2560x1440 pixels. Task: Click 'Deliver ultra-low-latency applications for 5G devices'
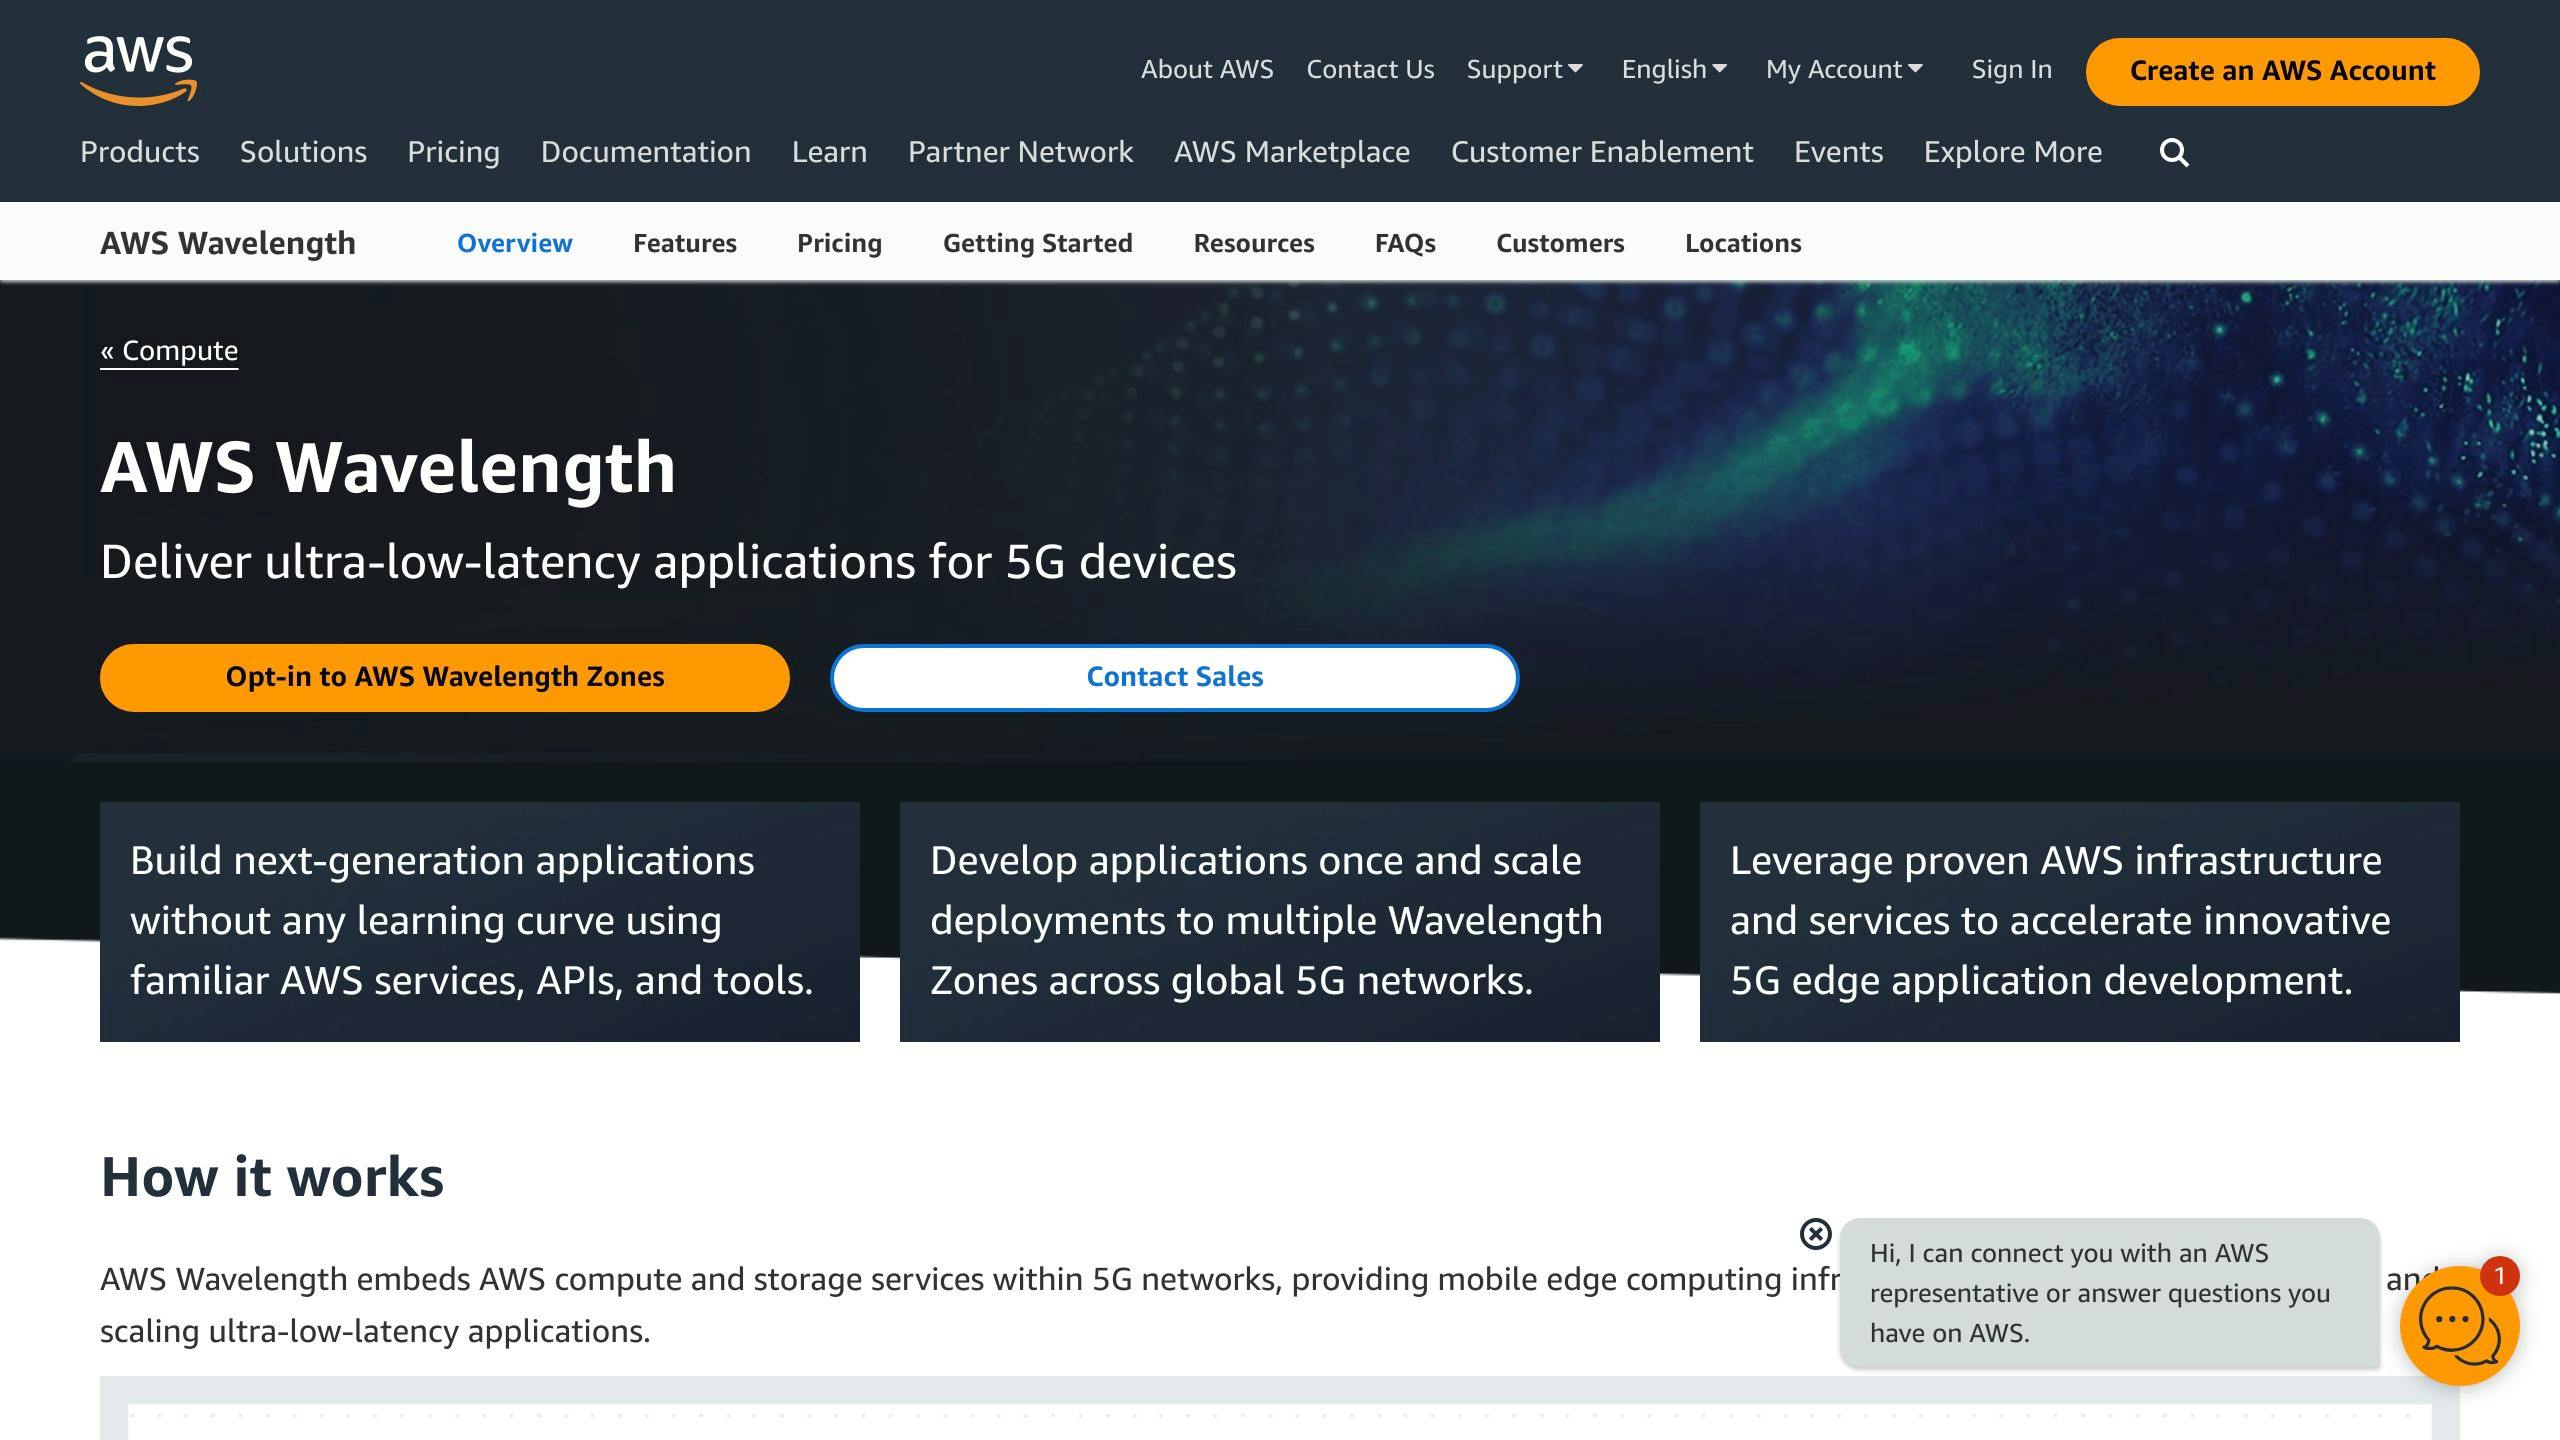tap(668, 561)
